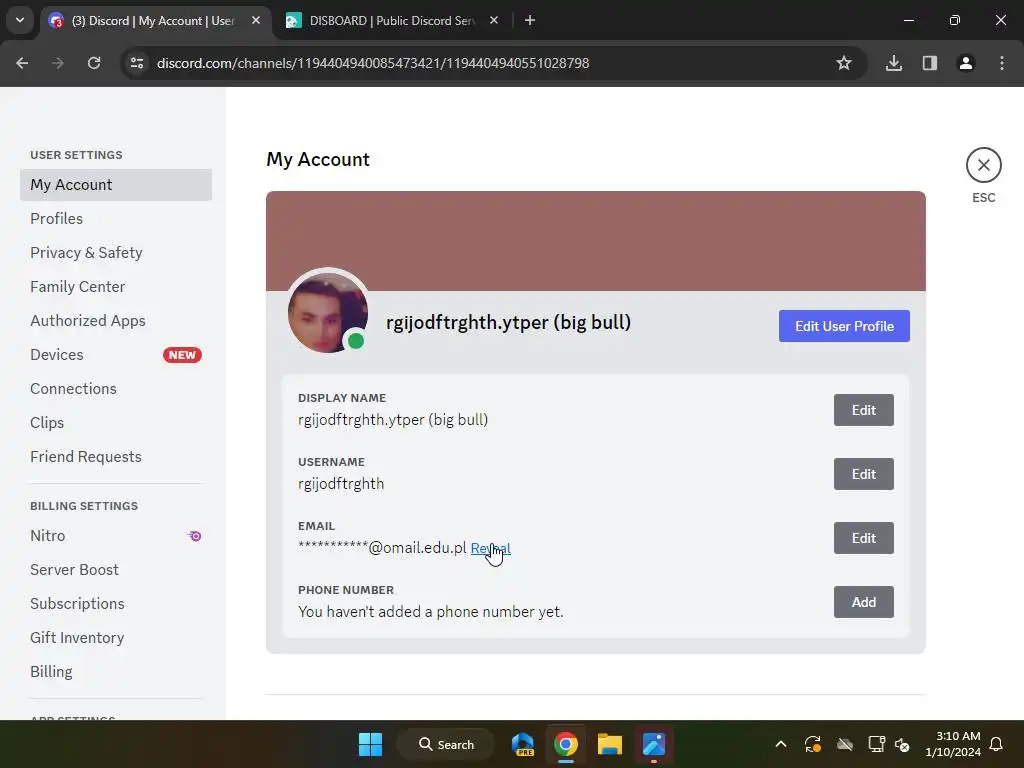
Task: Toggle Chrome side panel icon
Action: 929,63
